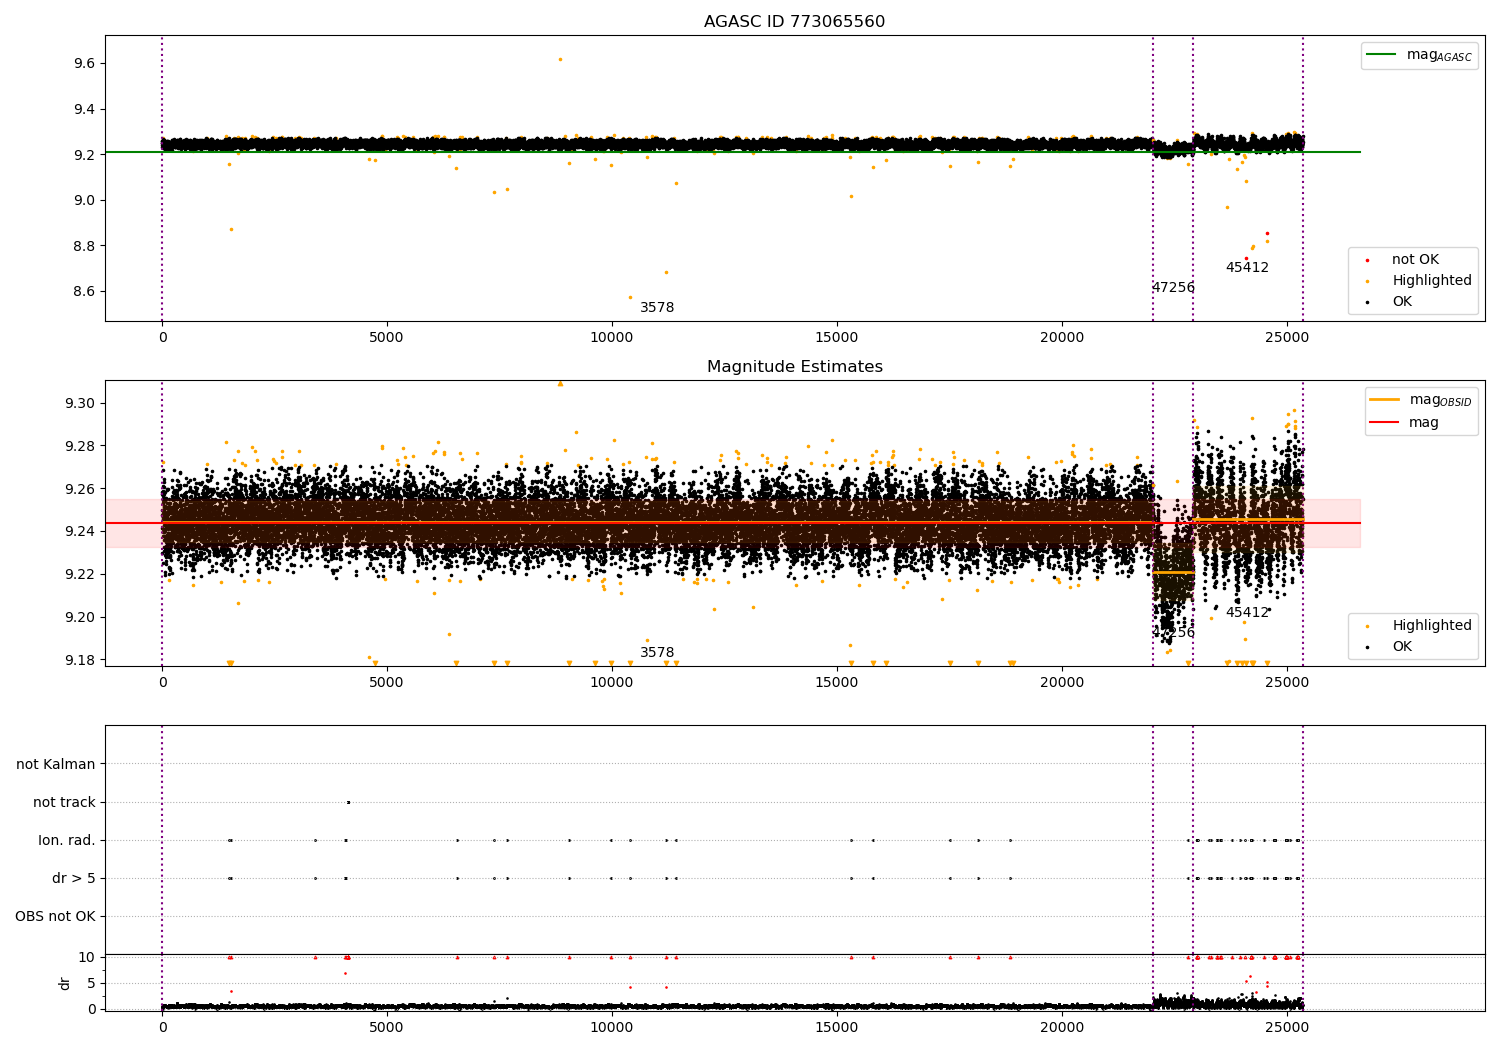1500x1050 pixels.
Task: Click the 9.26 y-axis tick label
Action: 80,490
